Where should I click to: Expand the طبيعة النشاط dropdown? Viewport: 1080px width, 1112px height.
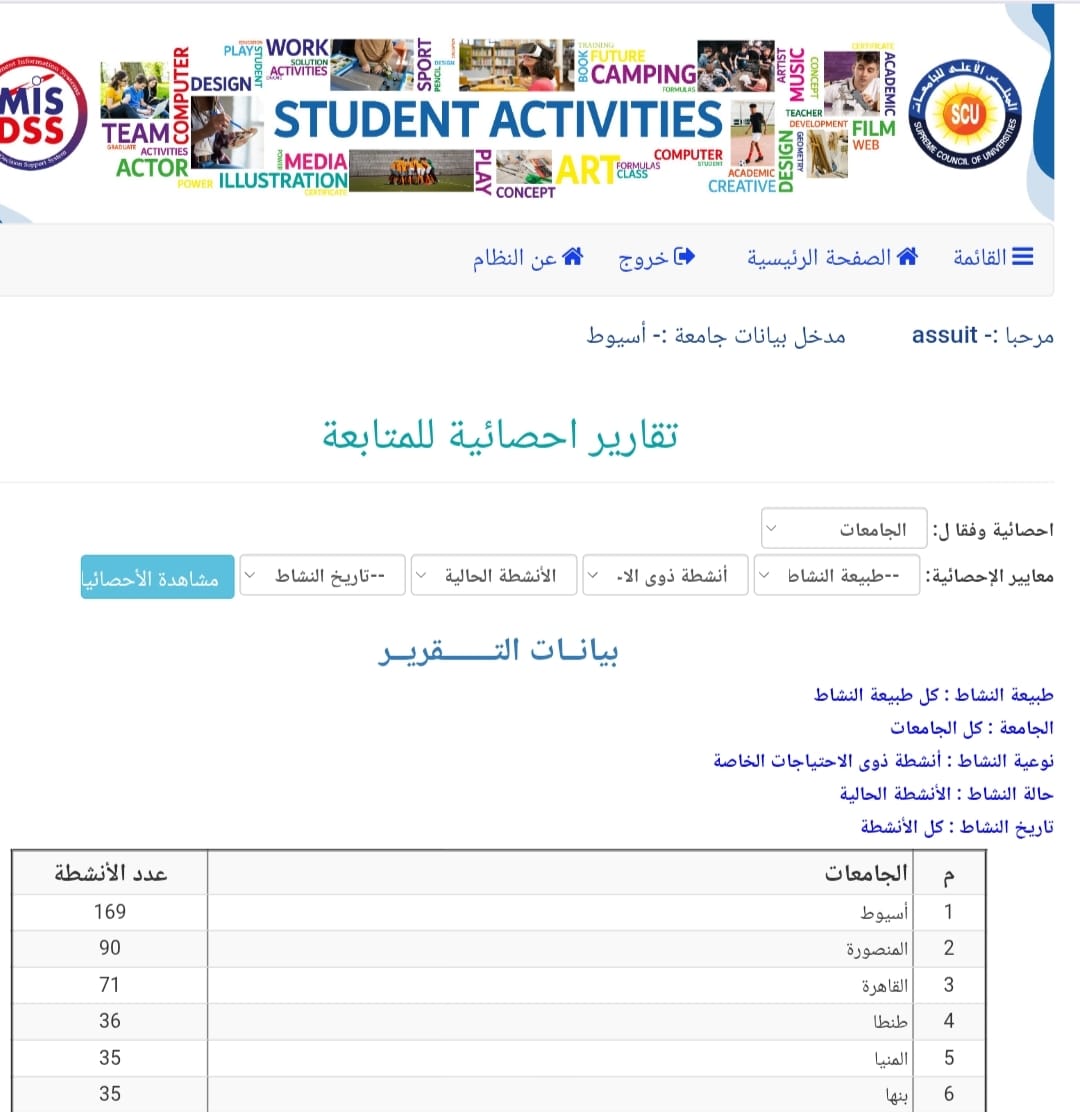tap(836, 576)
